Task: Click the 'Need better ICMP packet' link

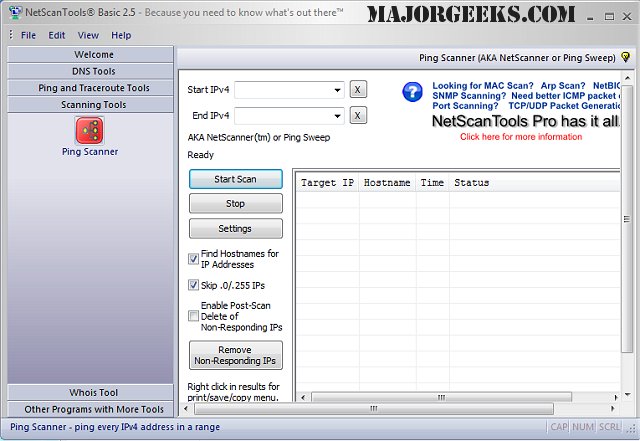Action: point(565,96)
